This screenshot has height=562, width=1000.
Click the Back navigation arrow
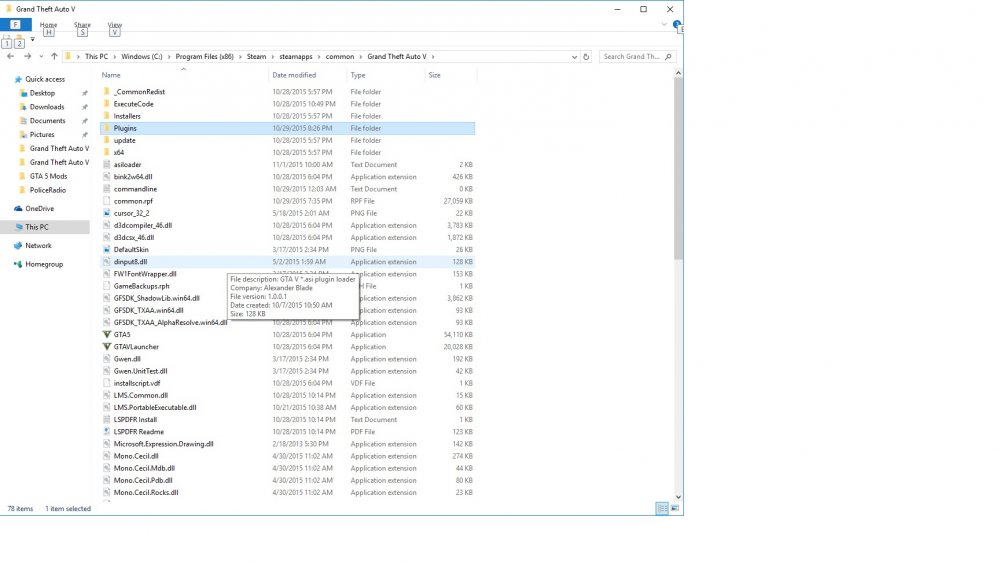click(x=11, y=56)
